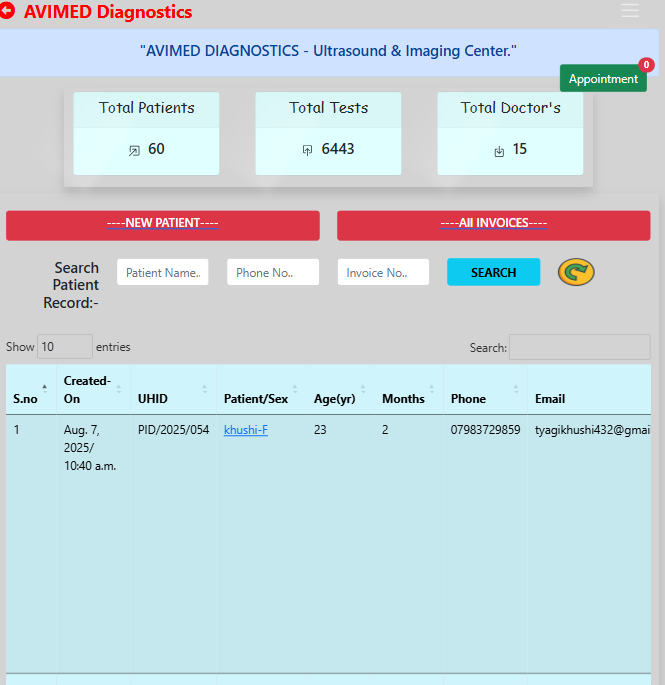Focus the Patient Name input field
Screen dimensions: 665x685
tap(163, 272)
